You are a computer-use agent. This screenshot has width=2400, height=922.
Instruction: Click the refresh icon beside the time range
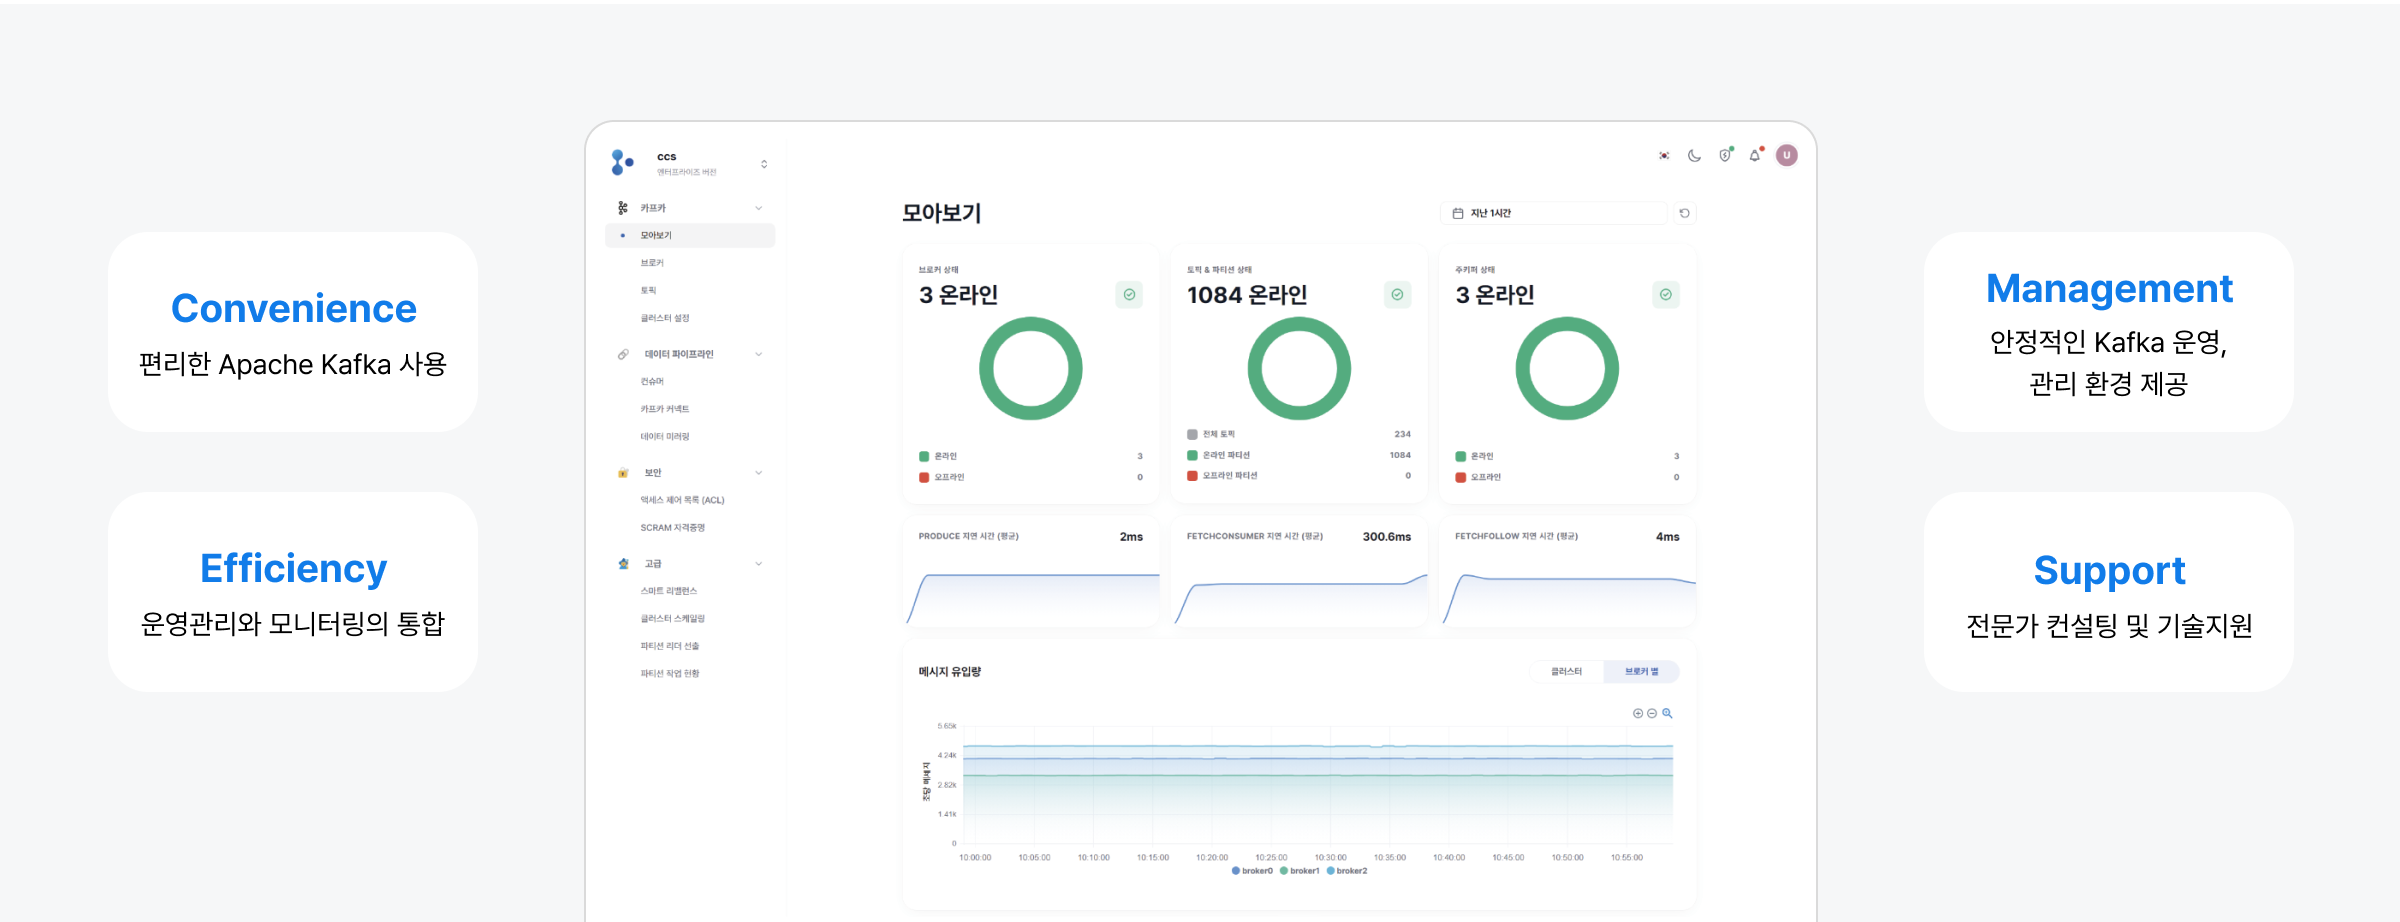coord(1685,213)
